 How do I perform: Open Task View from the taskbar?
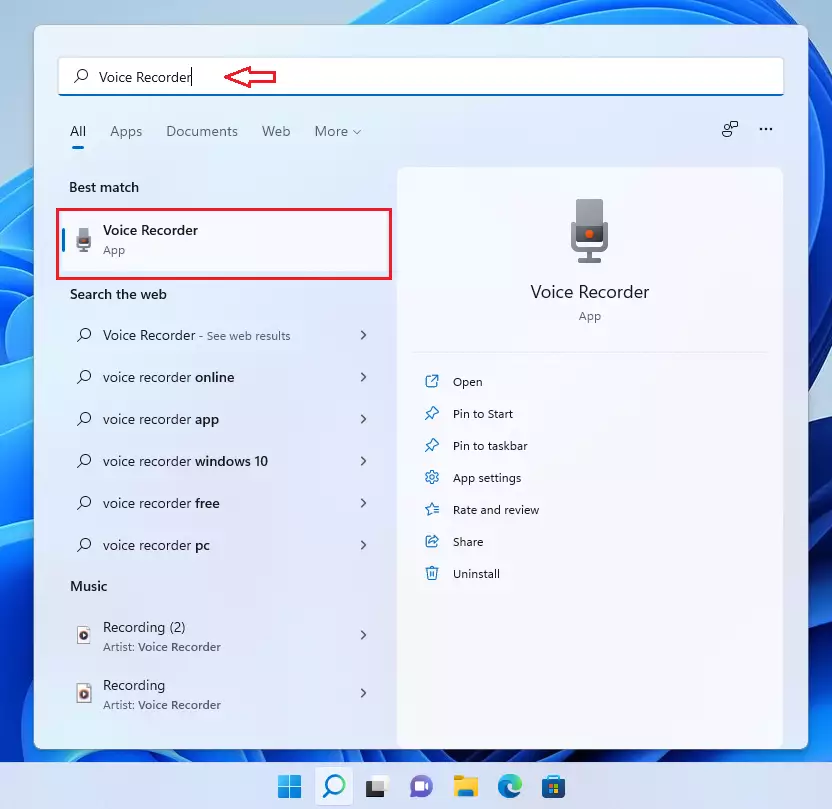pyautogui.click(x=378, y=786)
